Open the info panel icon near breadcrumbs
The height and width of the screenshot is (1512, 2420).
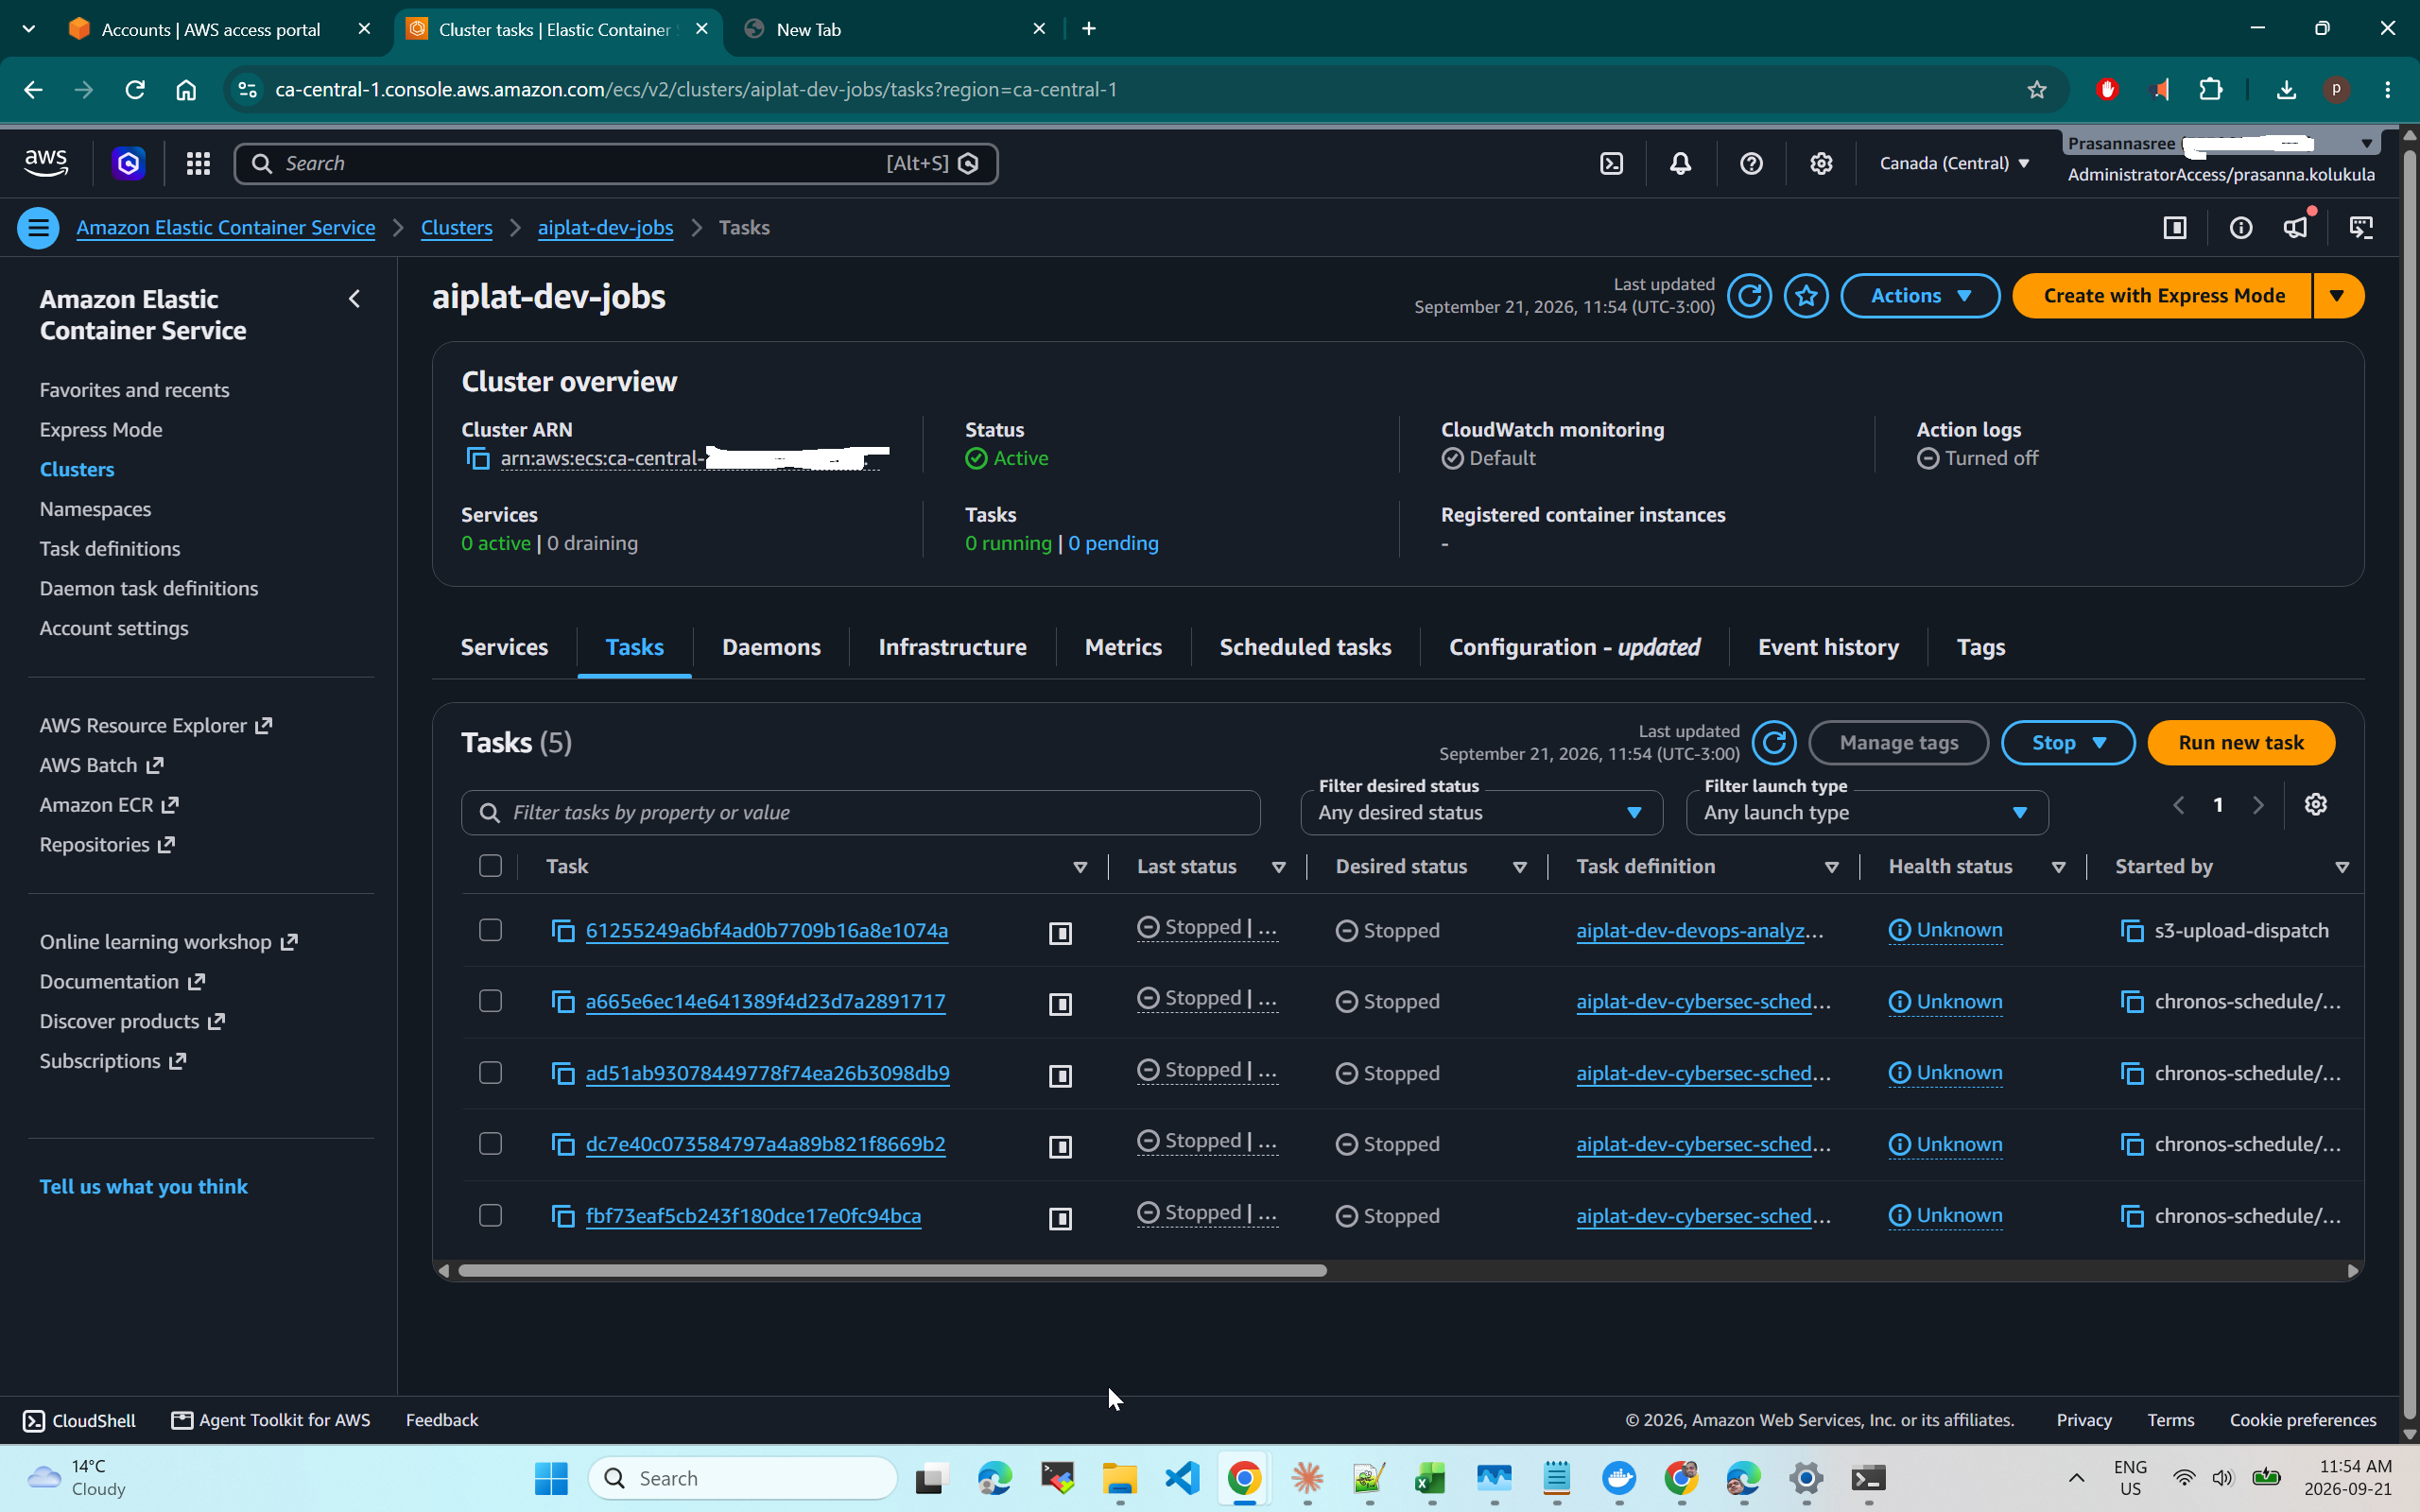click(2241, 228)
